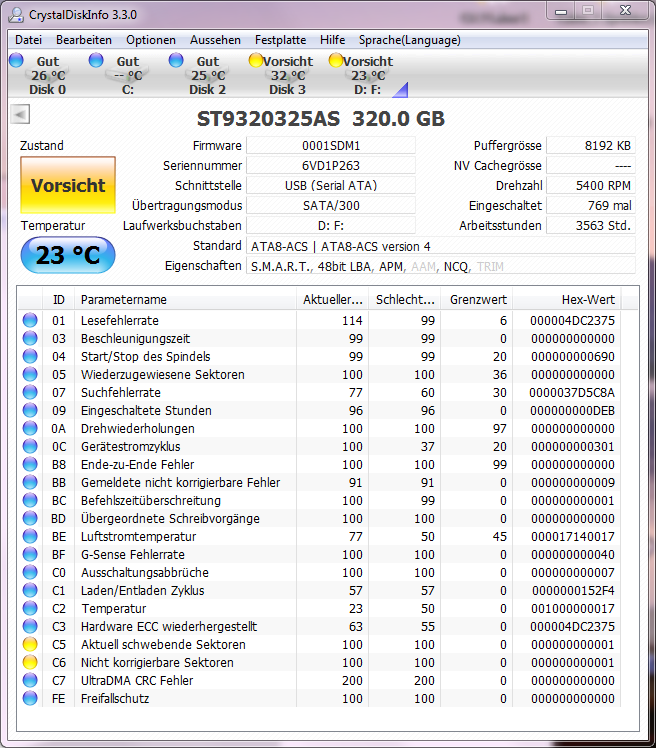Screen dimensions: 656x748
Task: Open the Optionen menu
Action: [x=151, y=40]
